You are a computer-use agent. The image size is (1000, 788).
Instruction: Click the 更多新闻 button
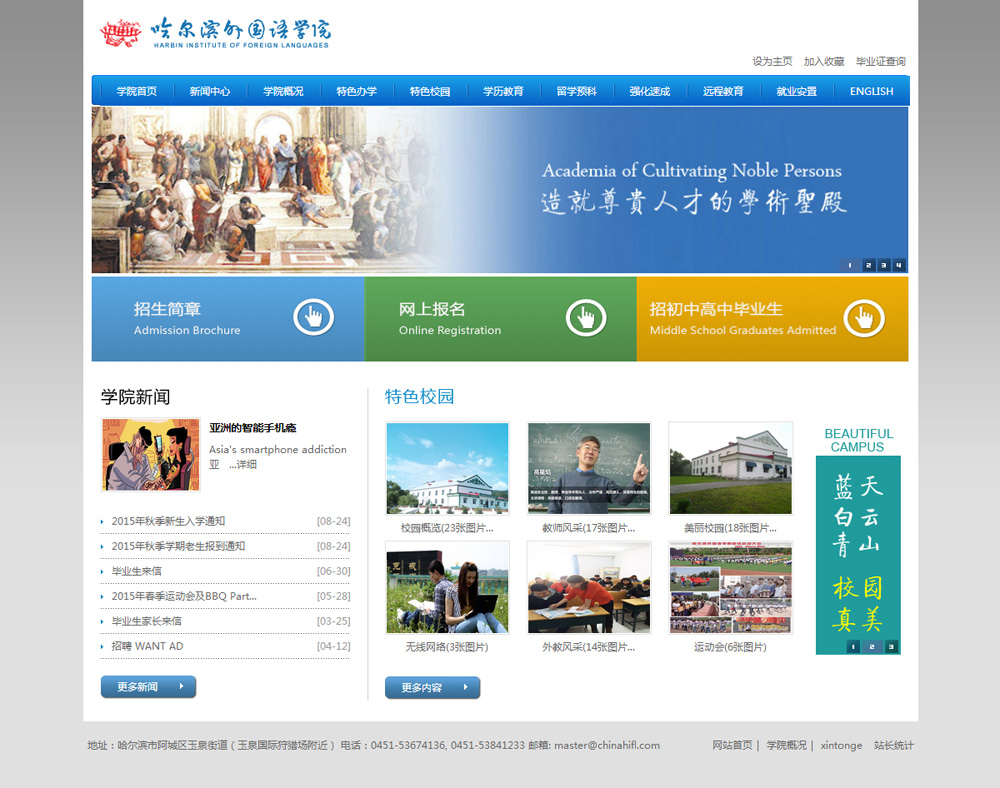(x=148, y=687)
